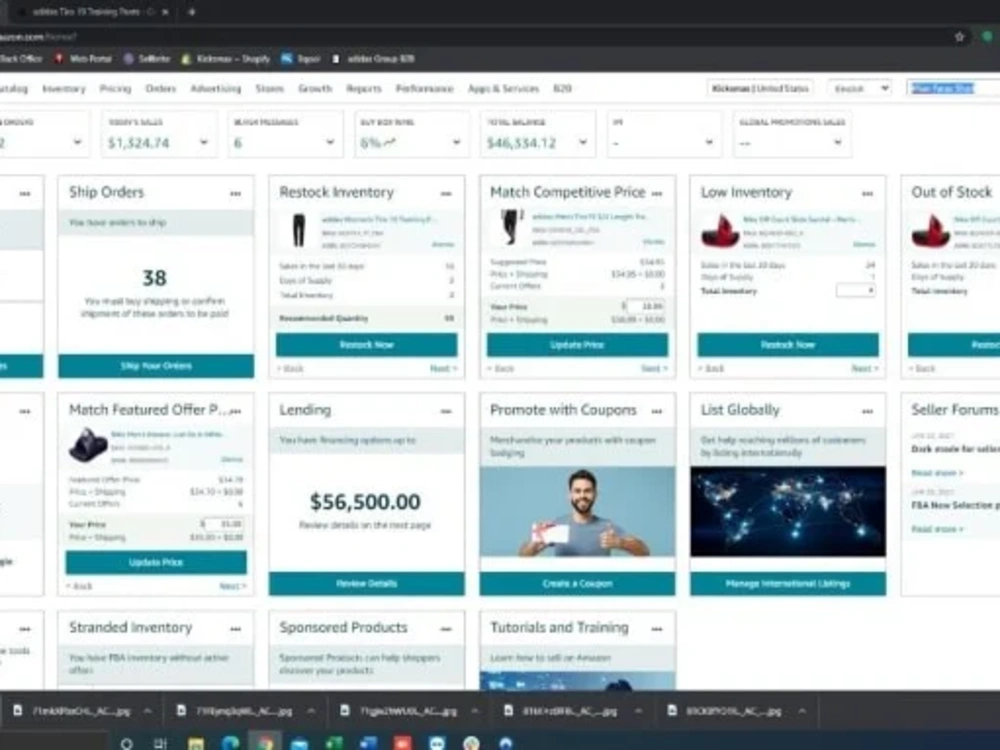
Task: Expand options for the last downloaded jpg file
Action: click(802, 710)
